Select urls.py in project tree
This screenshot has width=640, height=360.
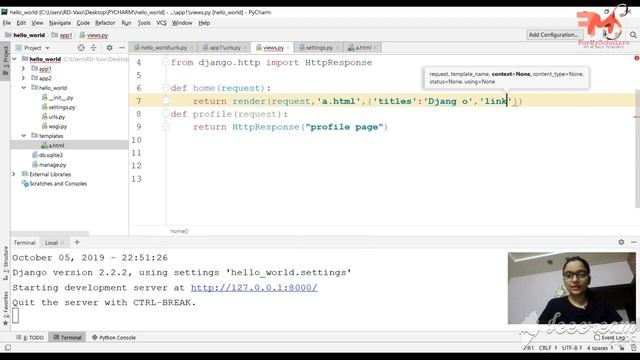point(53,117)
